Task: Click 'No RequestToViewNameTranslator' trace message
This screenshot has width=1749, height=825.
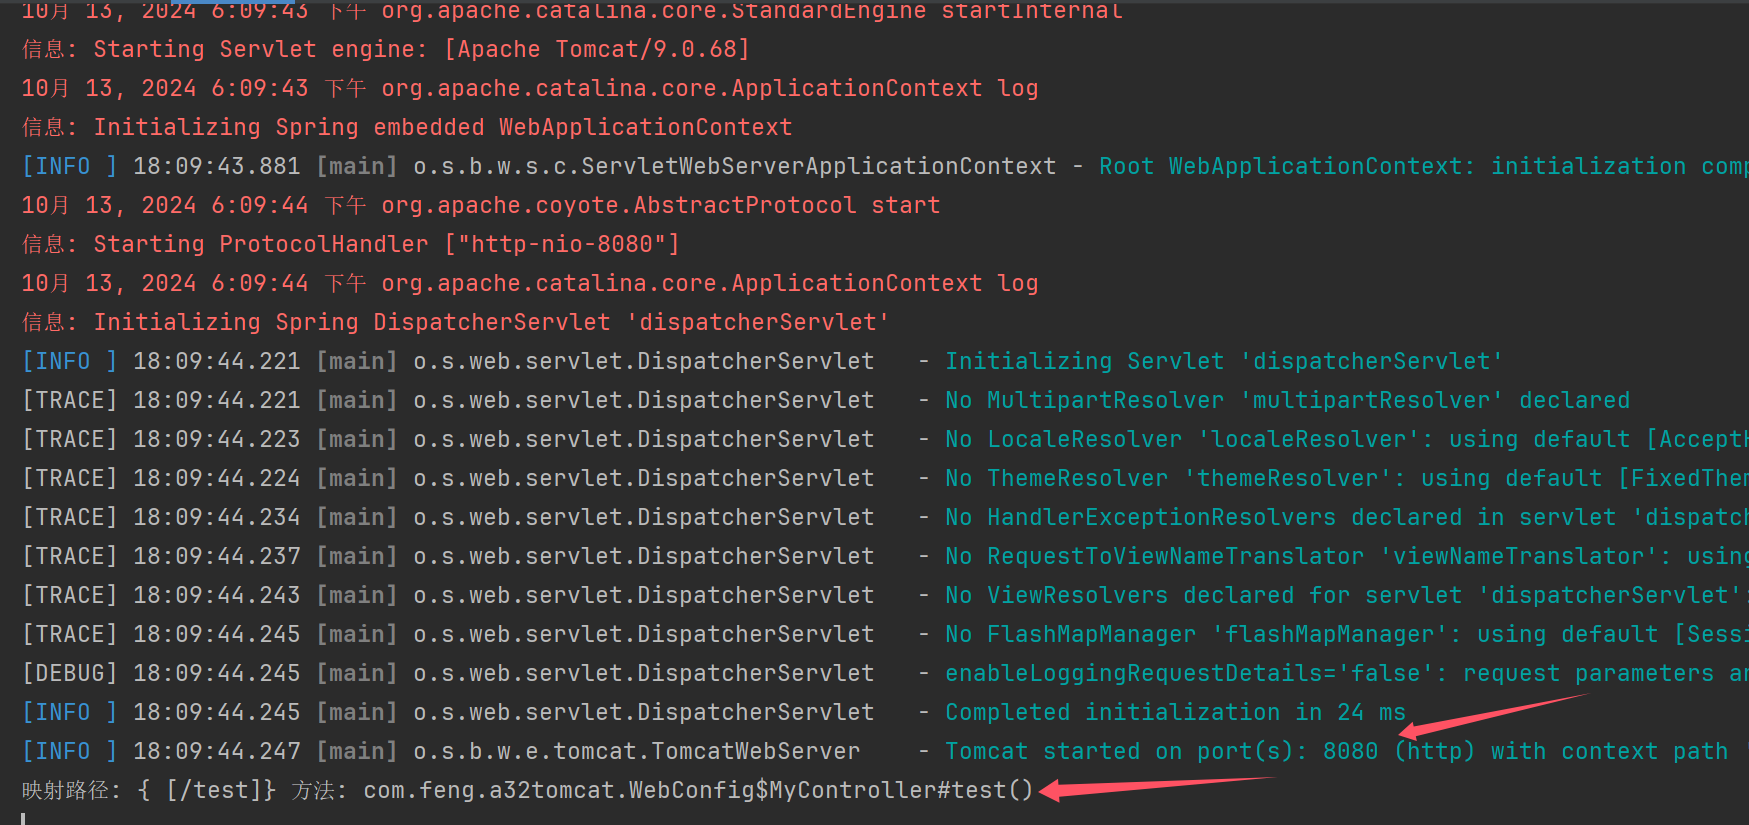Action: (x=1347, y=556)
